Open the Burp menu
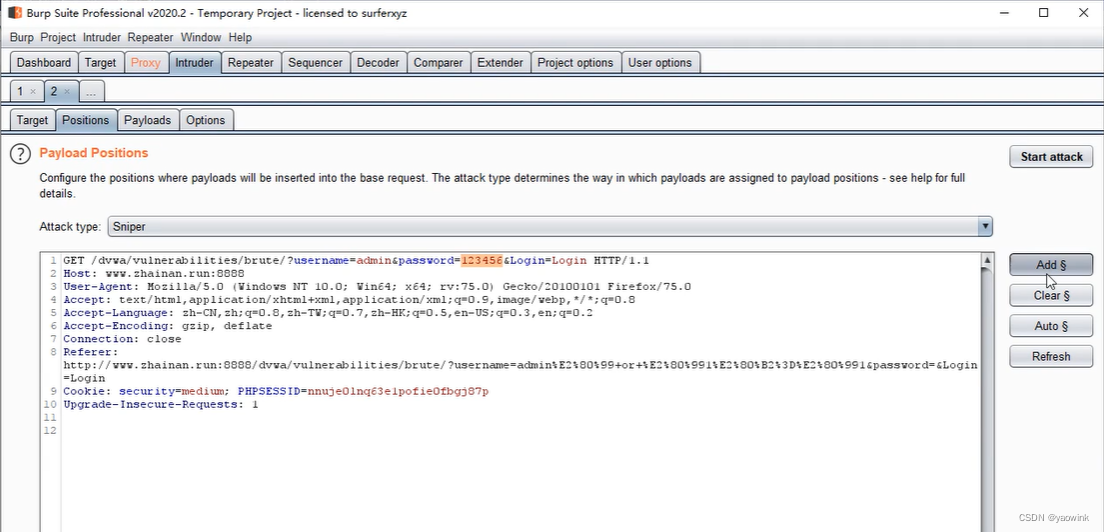Viewport: 1104px width, 532px height. 22,37
